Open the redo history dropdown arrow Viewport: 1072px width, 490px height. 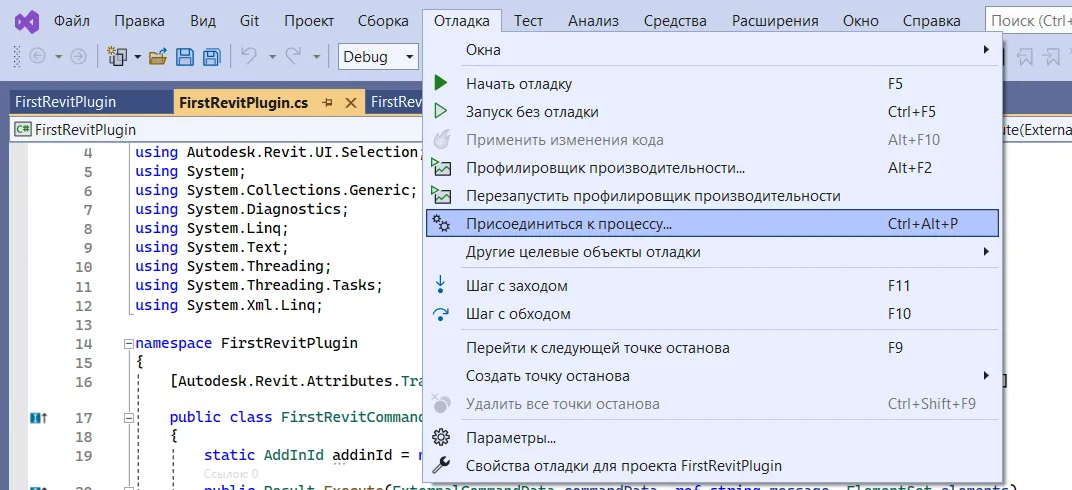coord(317,57)
